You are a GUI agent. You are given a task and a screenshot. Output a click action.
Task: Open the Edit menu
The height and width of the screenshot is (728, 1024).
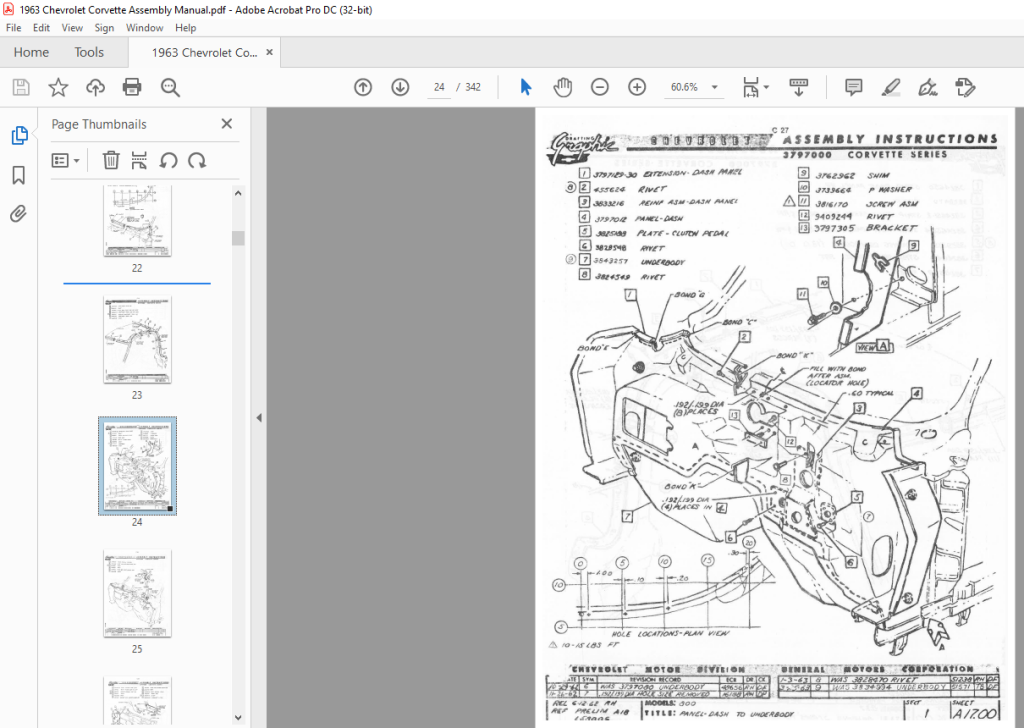(x=41, y=27)
